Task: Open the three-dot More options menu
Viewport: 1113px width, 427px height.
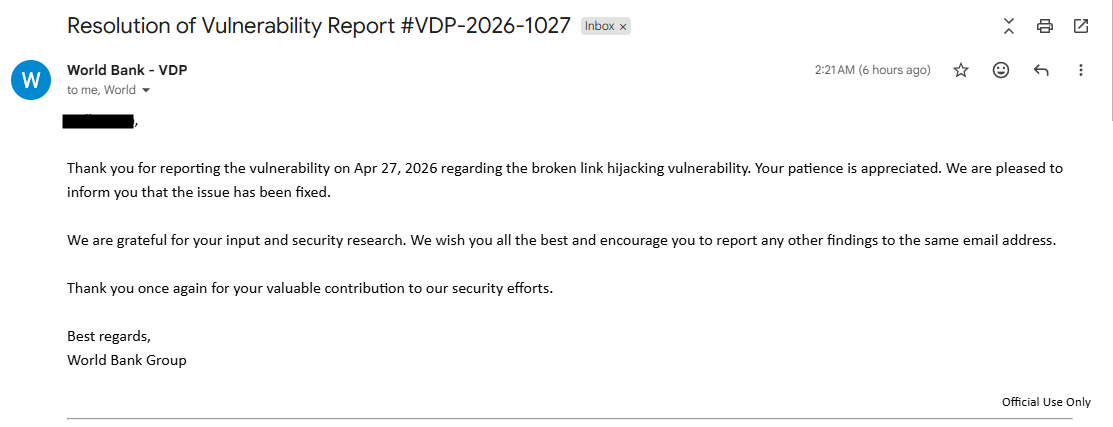Action: pos(1080,70)
